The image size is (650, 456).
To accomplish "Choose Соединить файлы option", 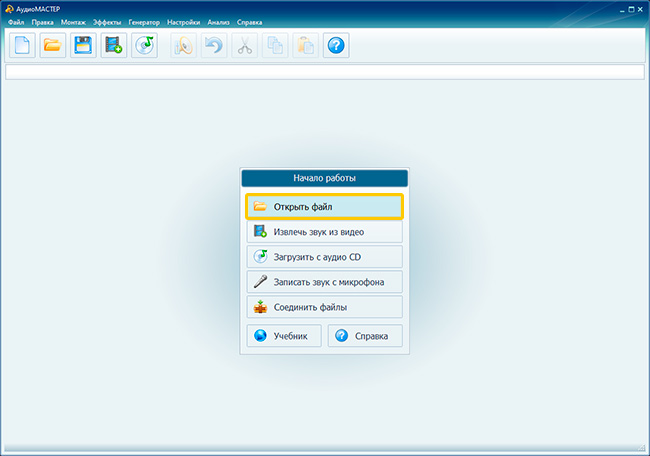I will tap(325, 307).
